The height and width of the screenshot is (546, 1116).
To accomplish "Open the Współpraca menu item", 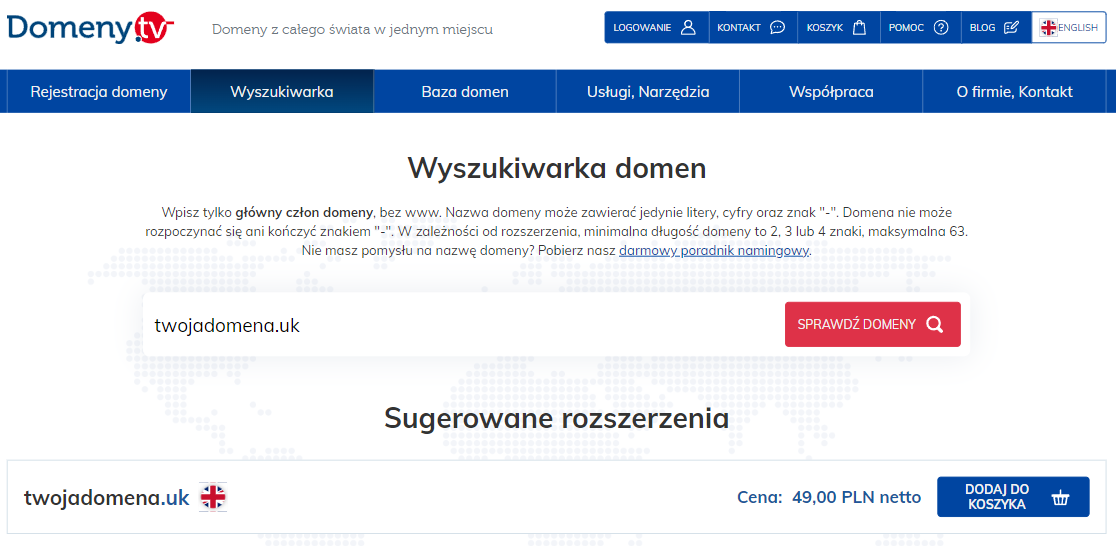I will click(831, 92).
